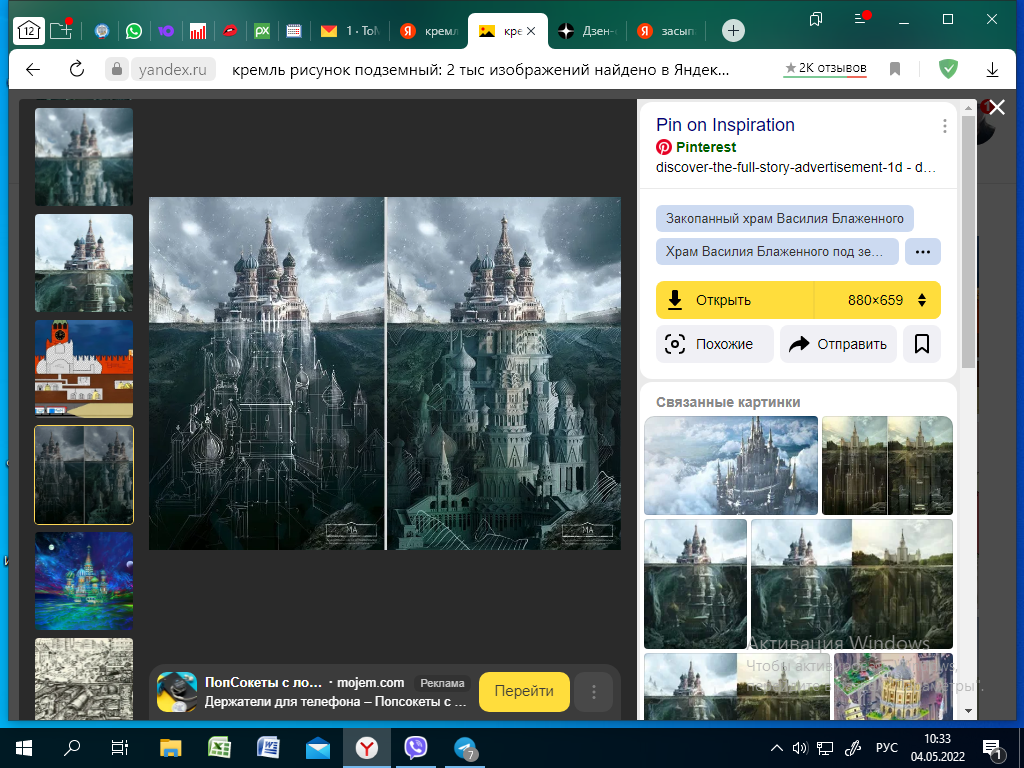Switch to the Yandex tab labeled кремл
The height and width of the screenshot is (768, 1024).
pyautogui.click(x=429, y=31)
